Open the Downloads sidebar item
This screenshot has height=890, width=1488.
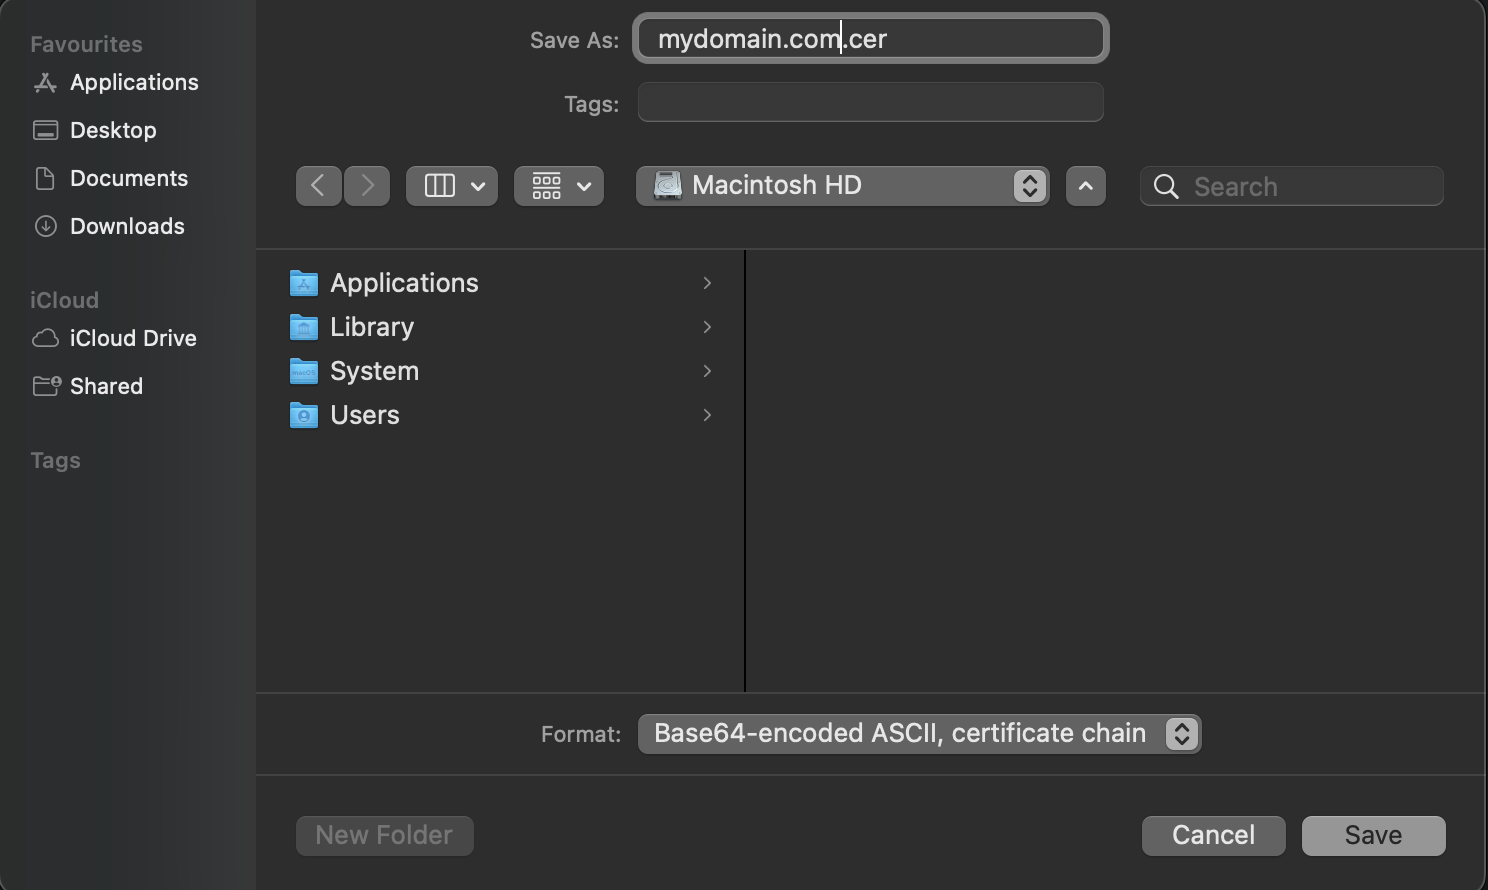127,226
